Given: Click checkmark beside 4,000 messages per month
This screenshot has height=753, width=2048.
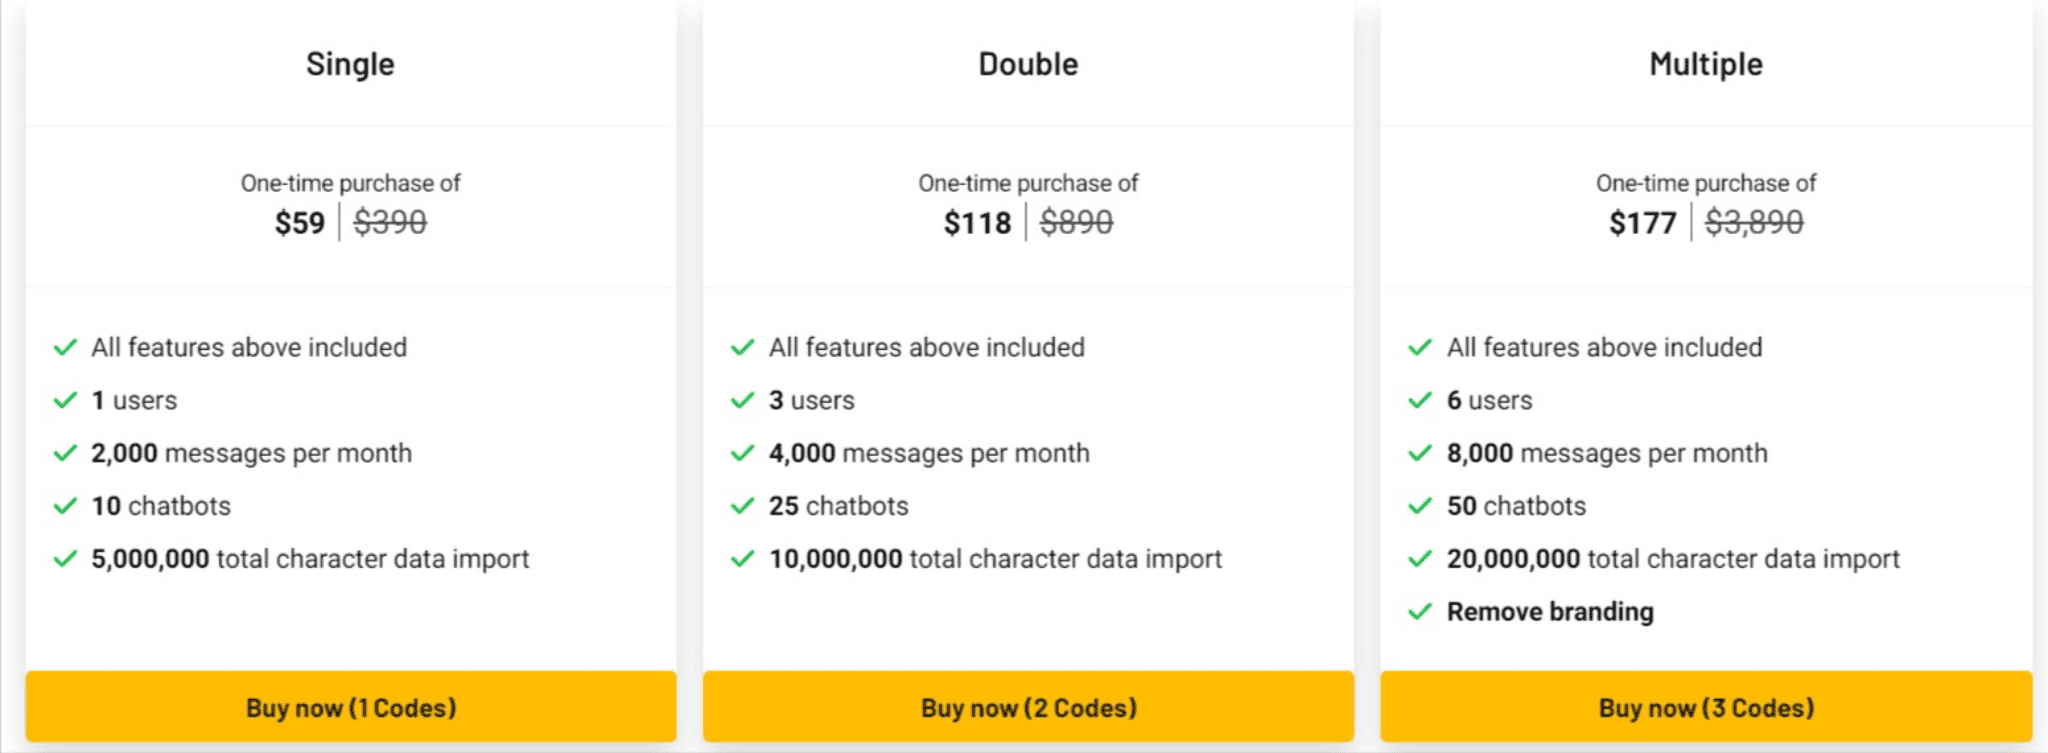Looking at the screenshot, I should [742, 453].
